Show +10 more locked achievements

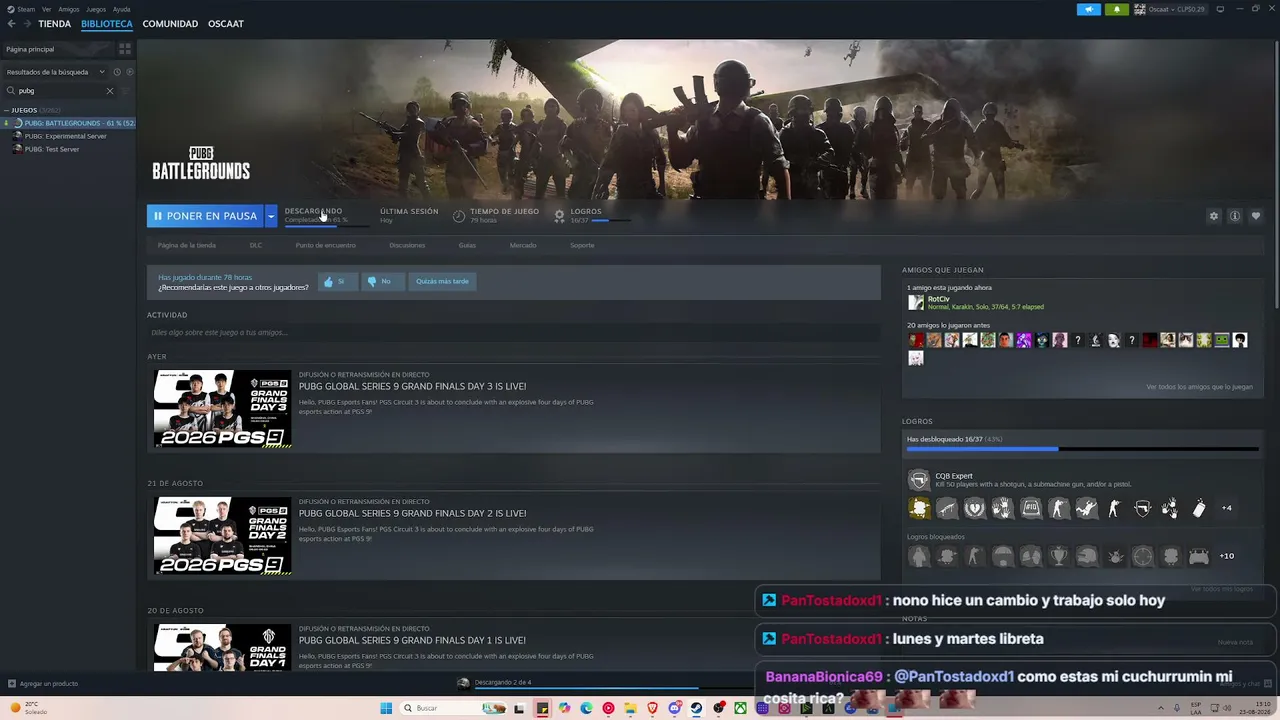1227,556
